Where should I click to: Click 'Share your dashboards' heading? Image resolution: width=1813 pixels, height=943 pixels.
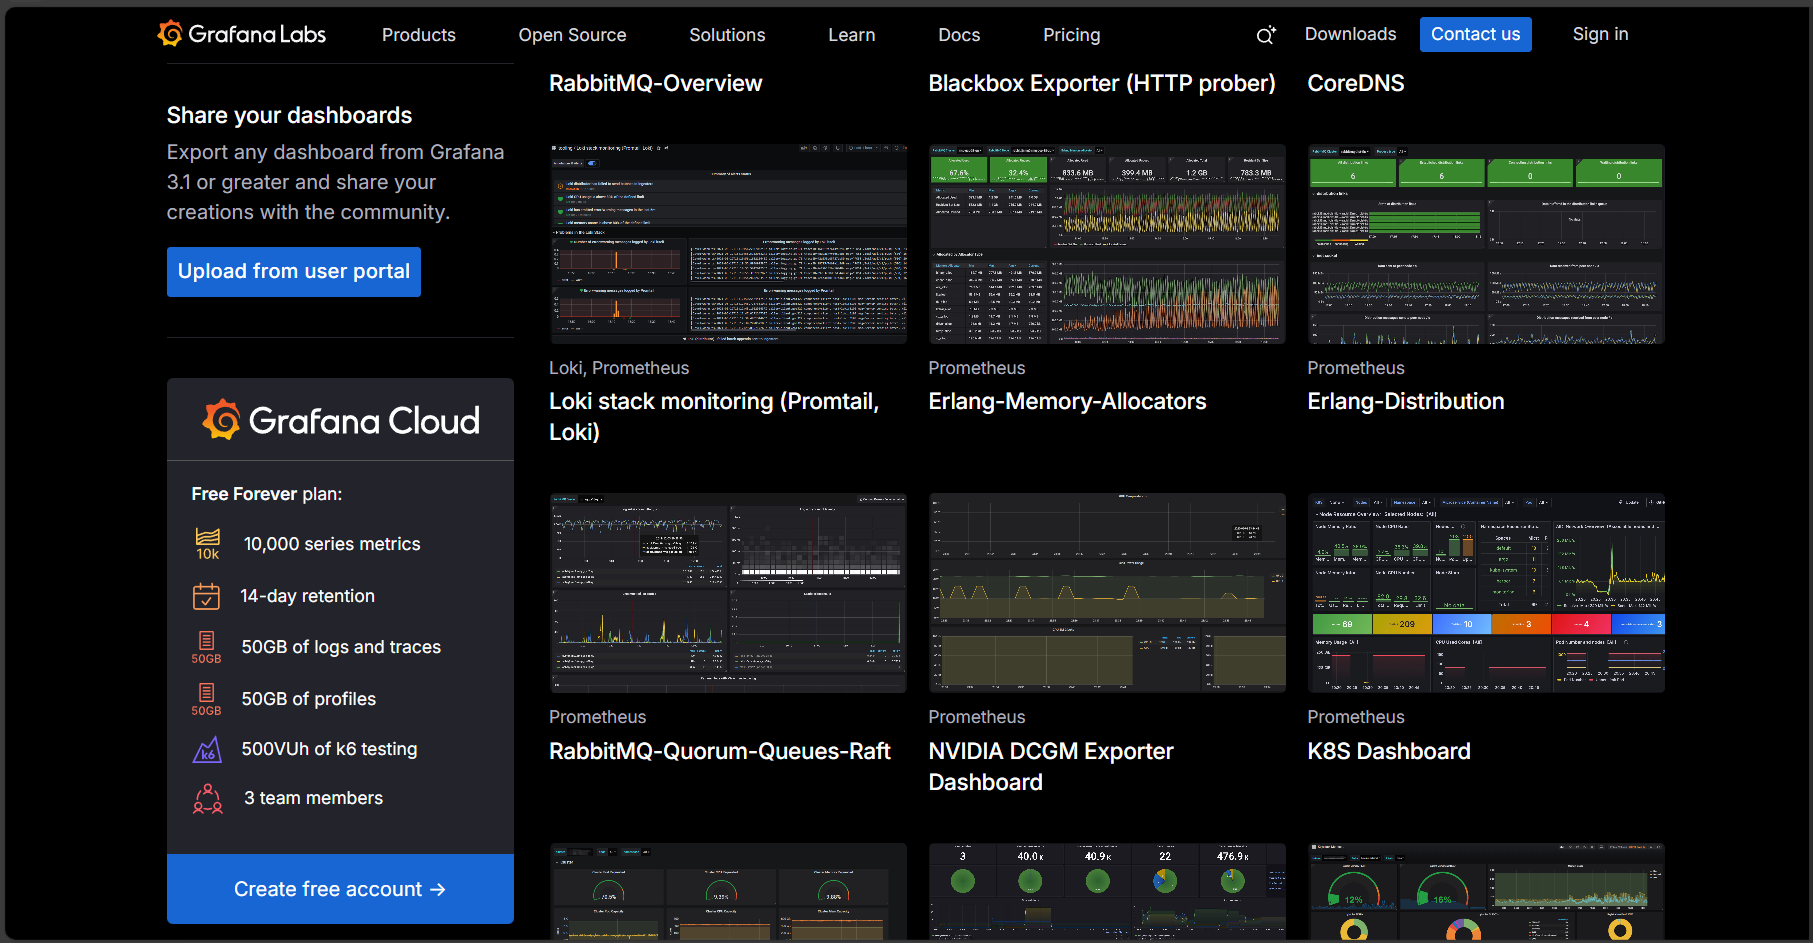point(289,115)
